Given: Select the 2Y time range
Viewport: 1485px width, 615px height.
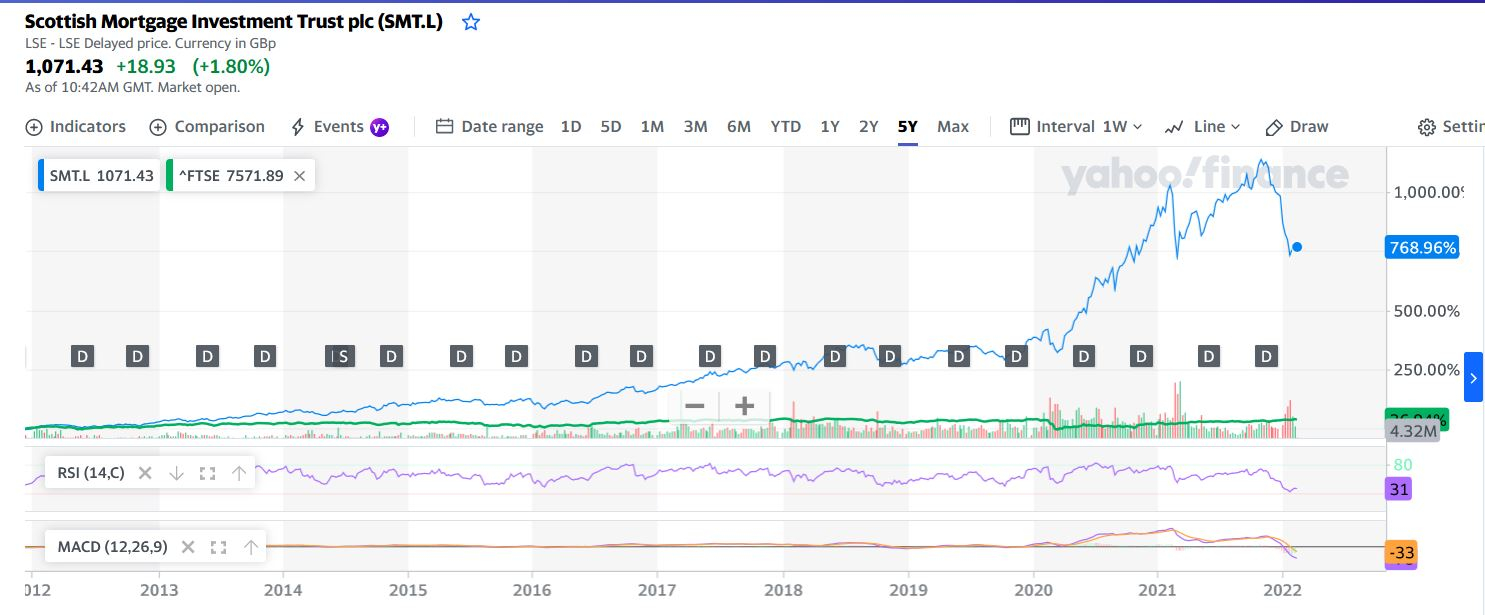Looking at the screenshot, I should [869, 127].
